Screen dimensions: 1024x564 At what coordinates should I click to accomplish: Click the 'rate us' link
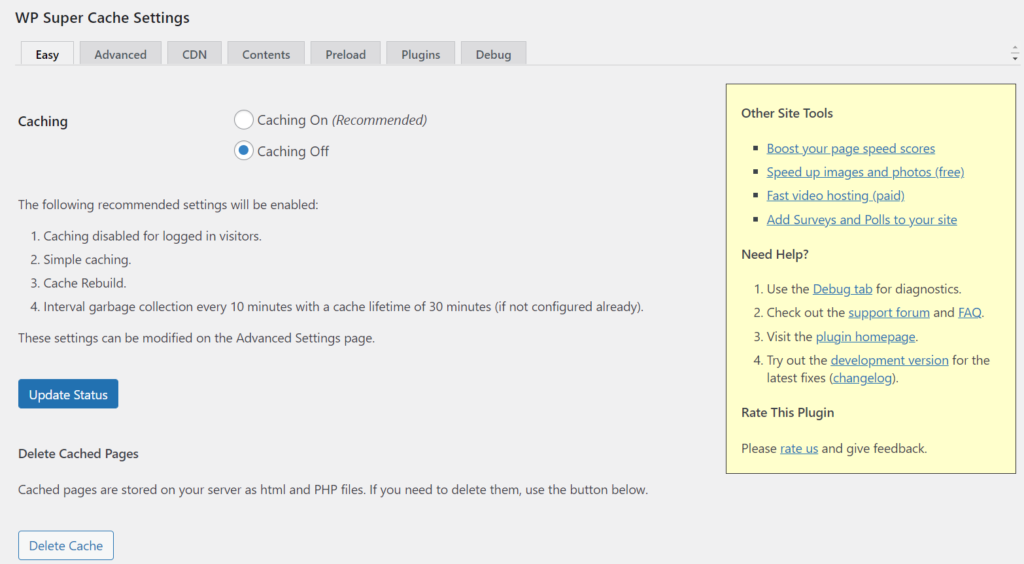(799, 448)
